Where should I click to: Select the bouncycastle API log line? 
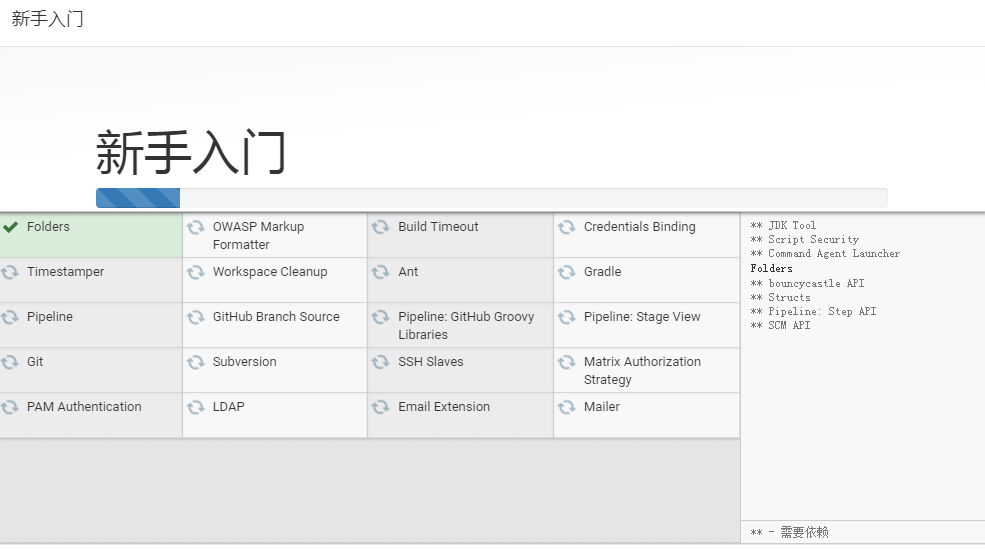pyautogui.click(x=807, y=283)
